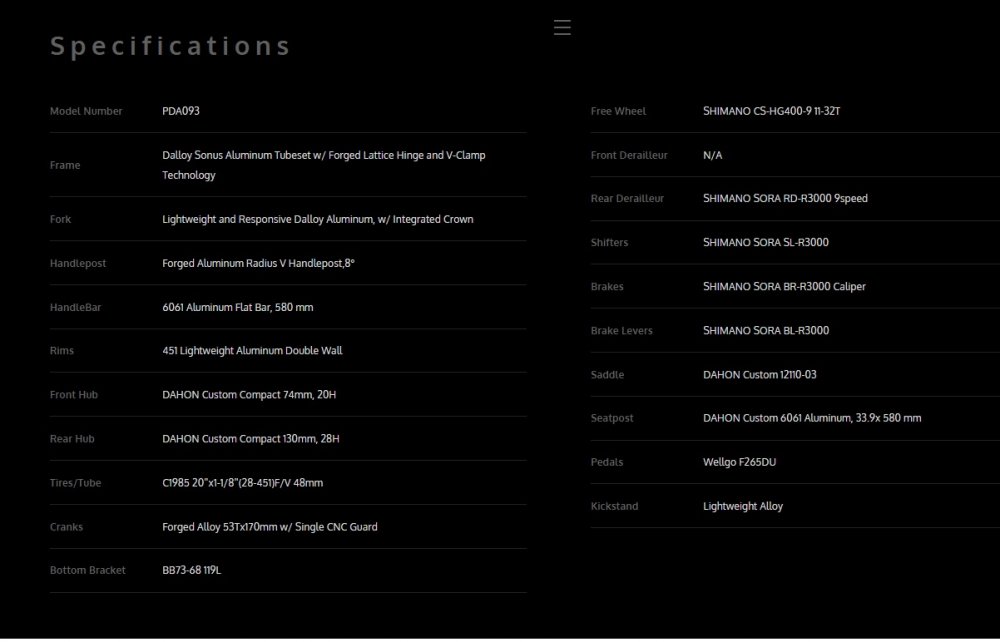Open the hamburger menu icon
Screen dimensions: 1000x642
tap(562, 27)
